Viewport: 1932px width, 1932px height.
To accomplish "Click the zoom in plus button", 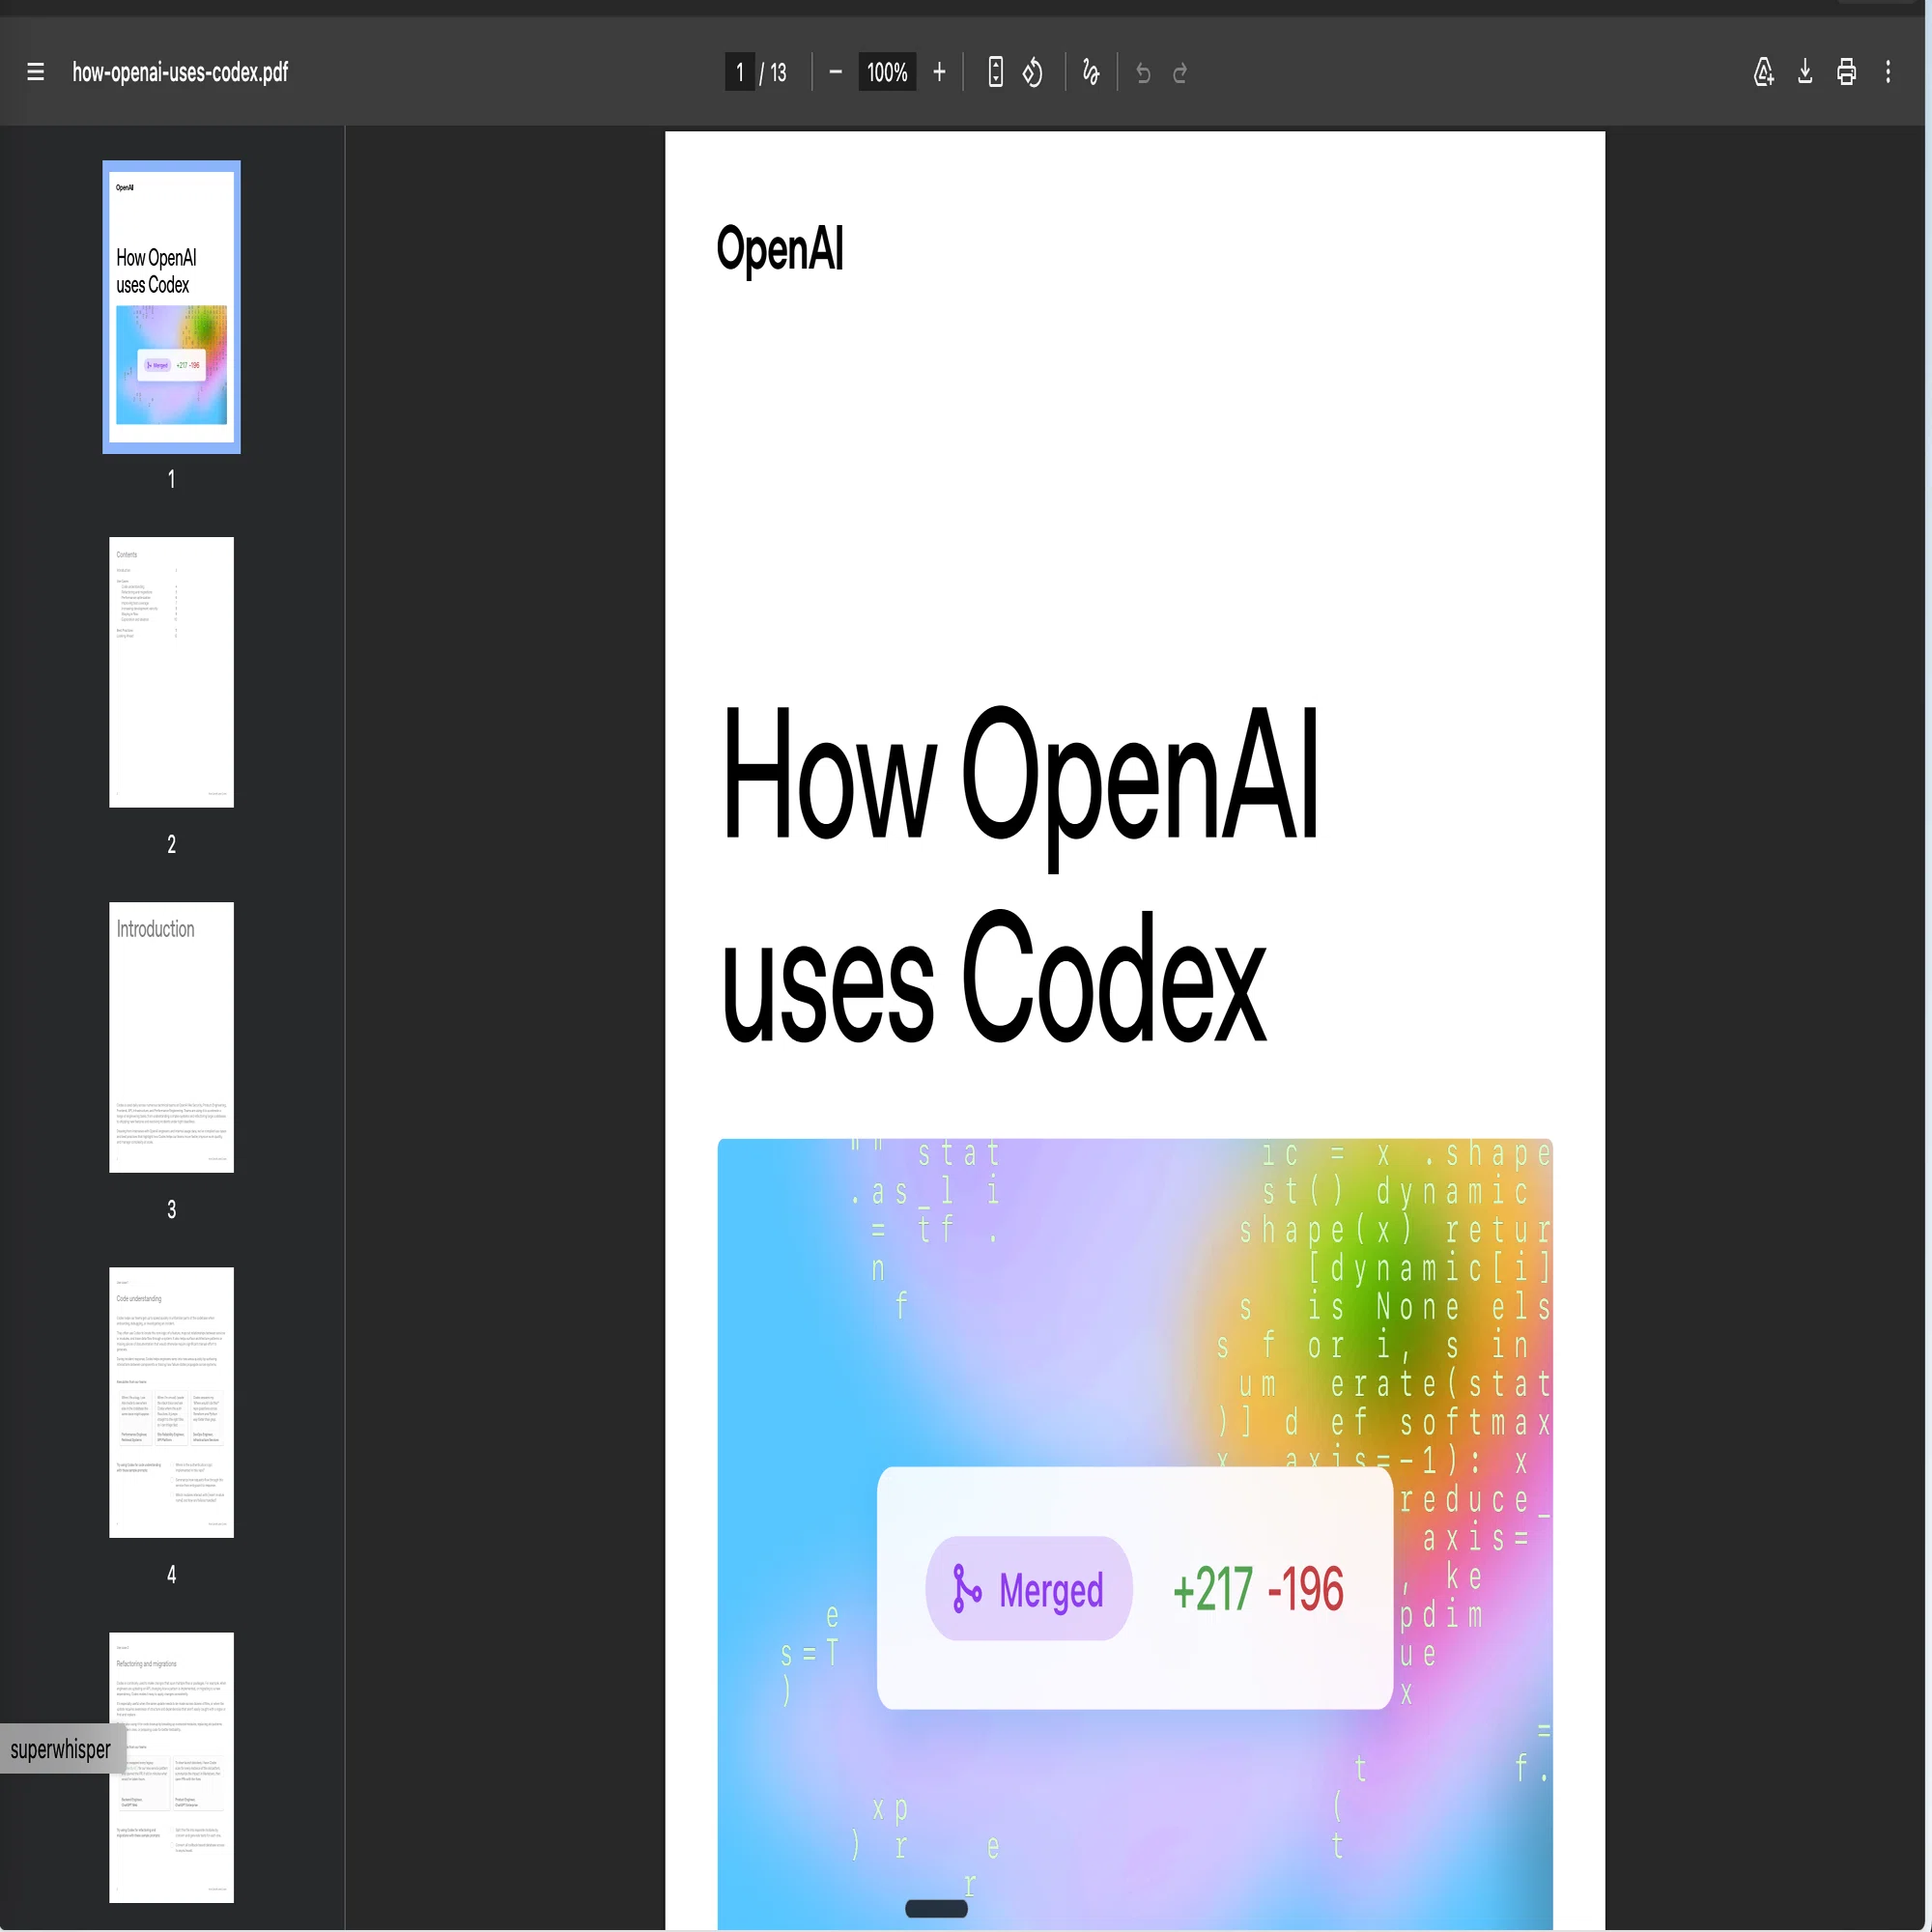I will point(939,72).
